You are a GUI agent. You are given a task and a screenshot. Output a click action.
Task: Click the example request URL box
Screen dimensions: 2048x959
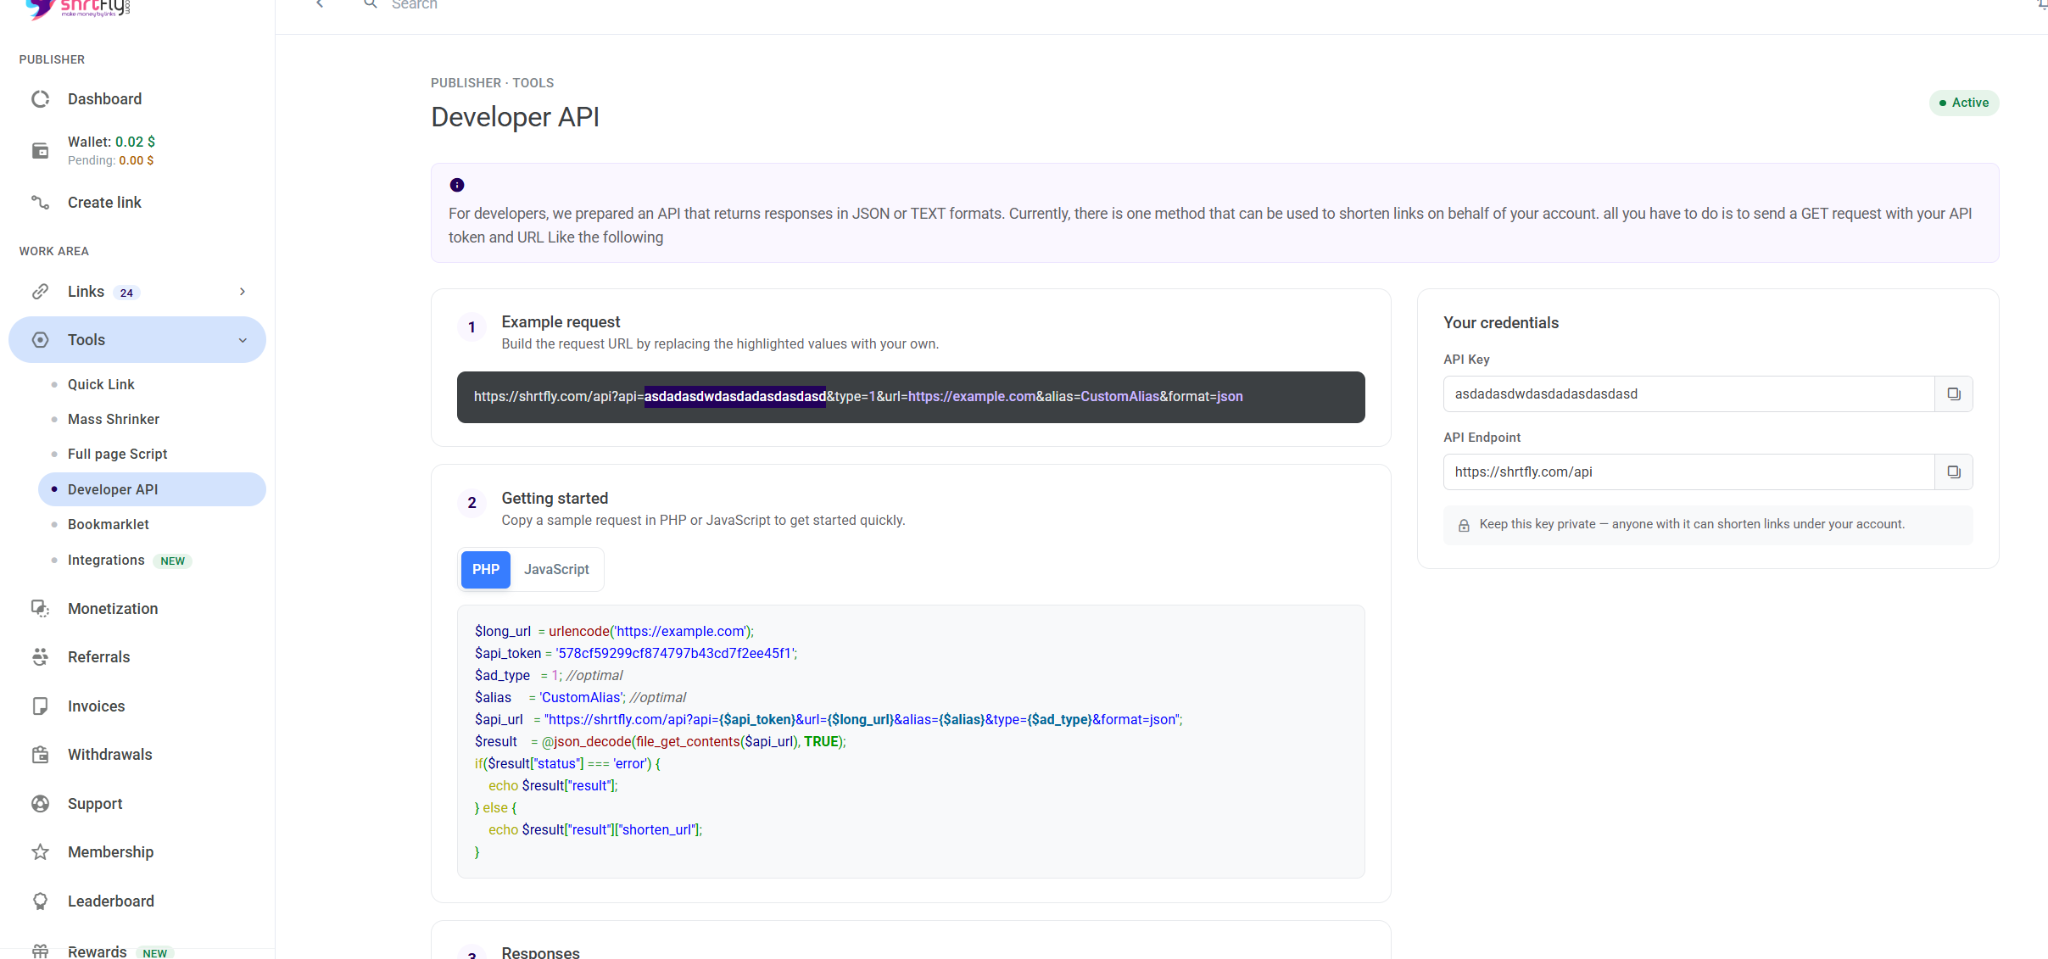click(910, 397)
